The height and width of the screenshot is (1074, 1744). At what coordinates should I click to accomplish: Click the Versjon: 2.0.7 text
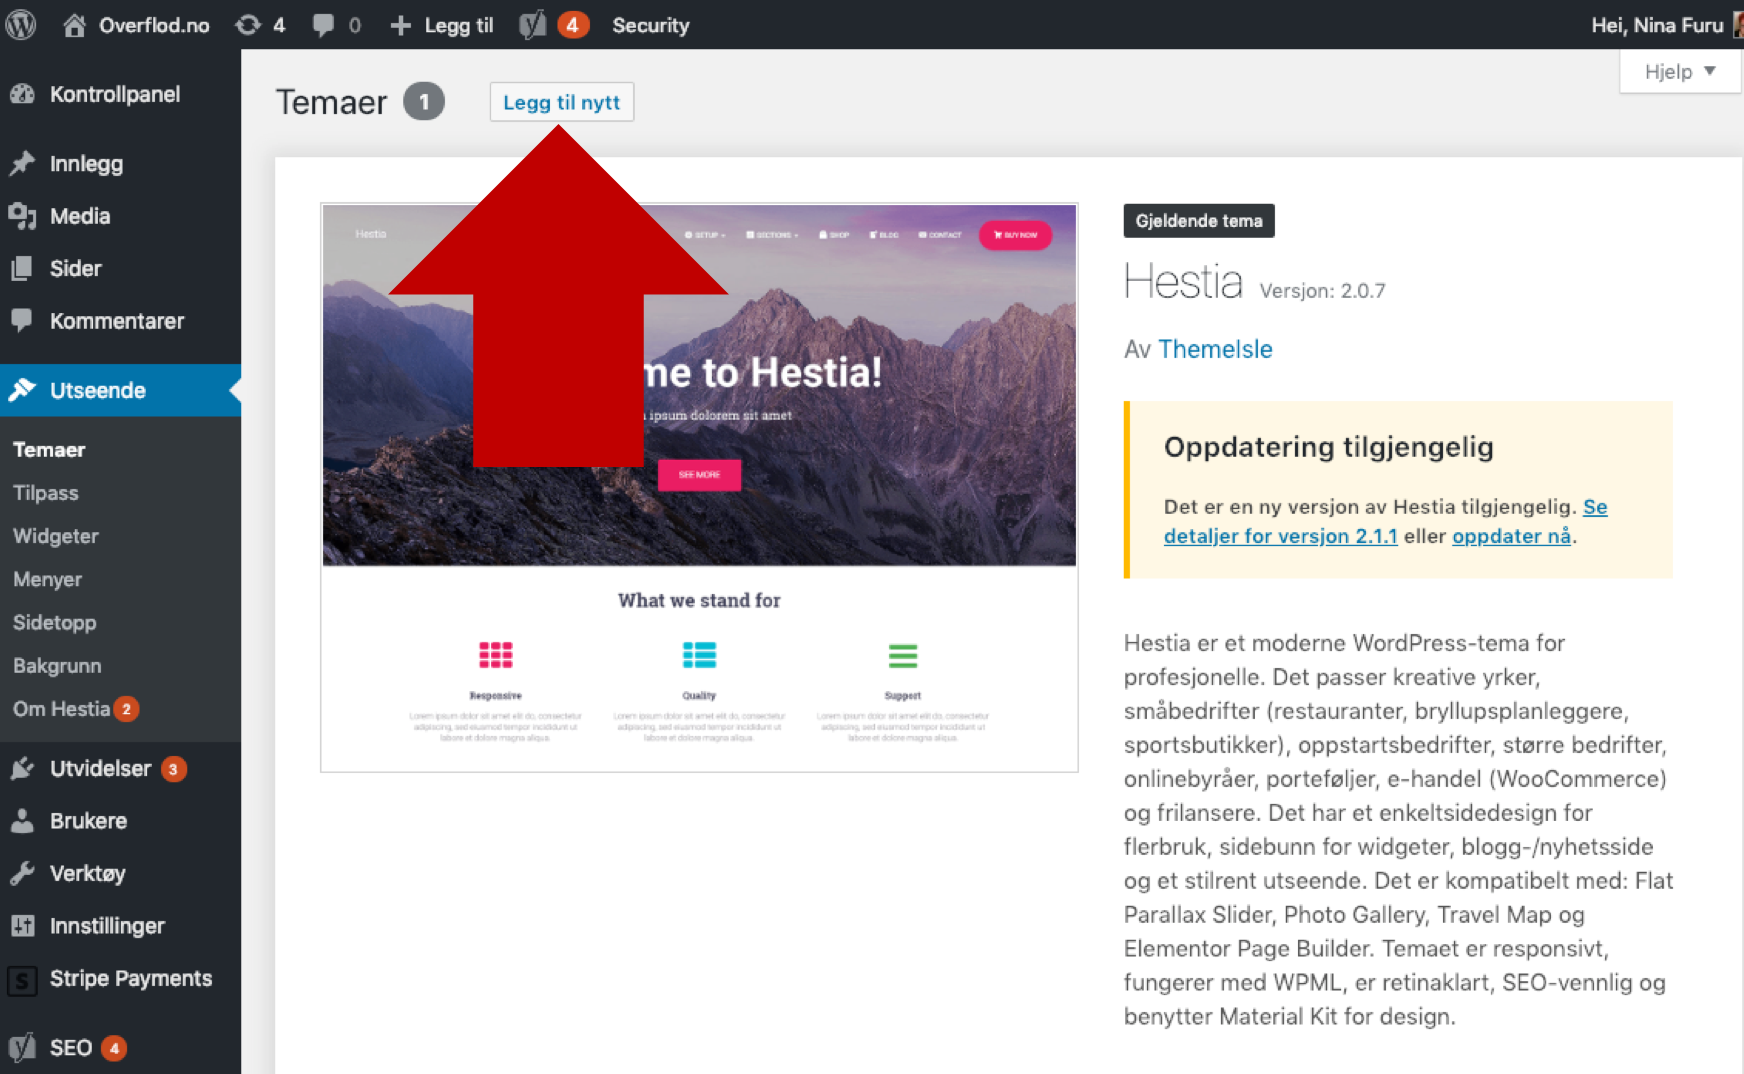[1322, 291]
